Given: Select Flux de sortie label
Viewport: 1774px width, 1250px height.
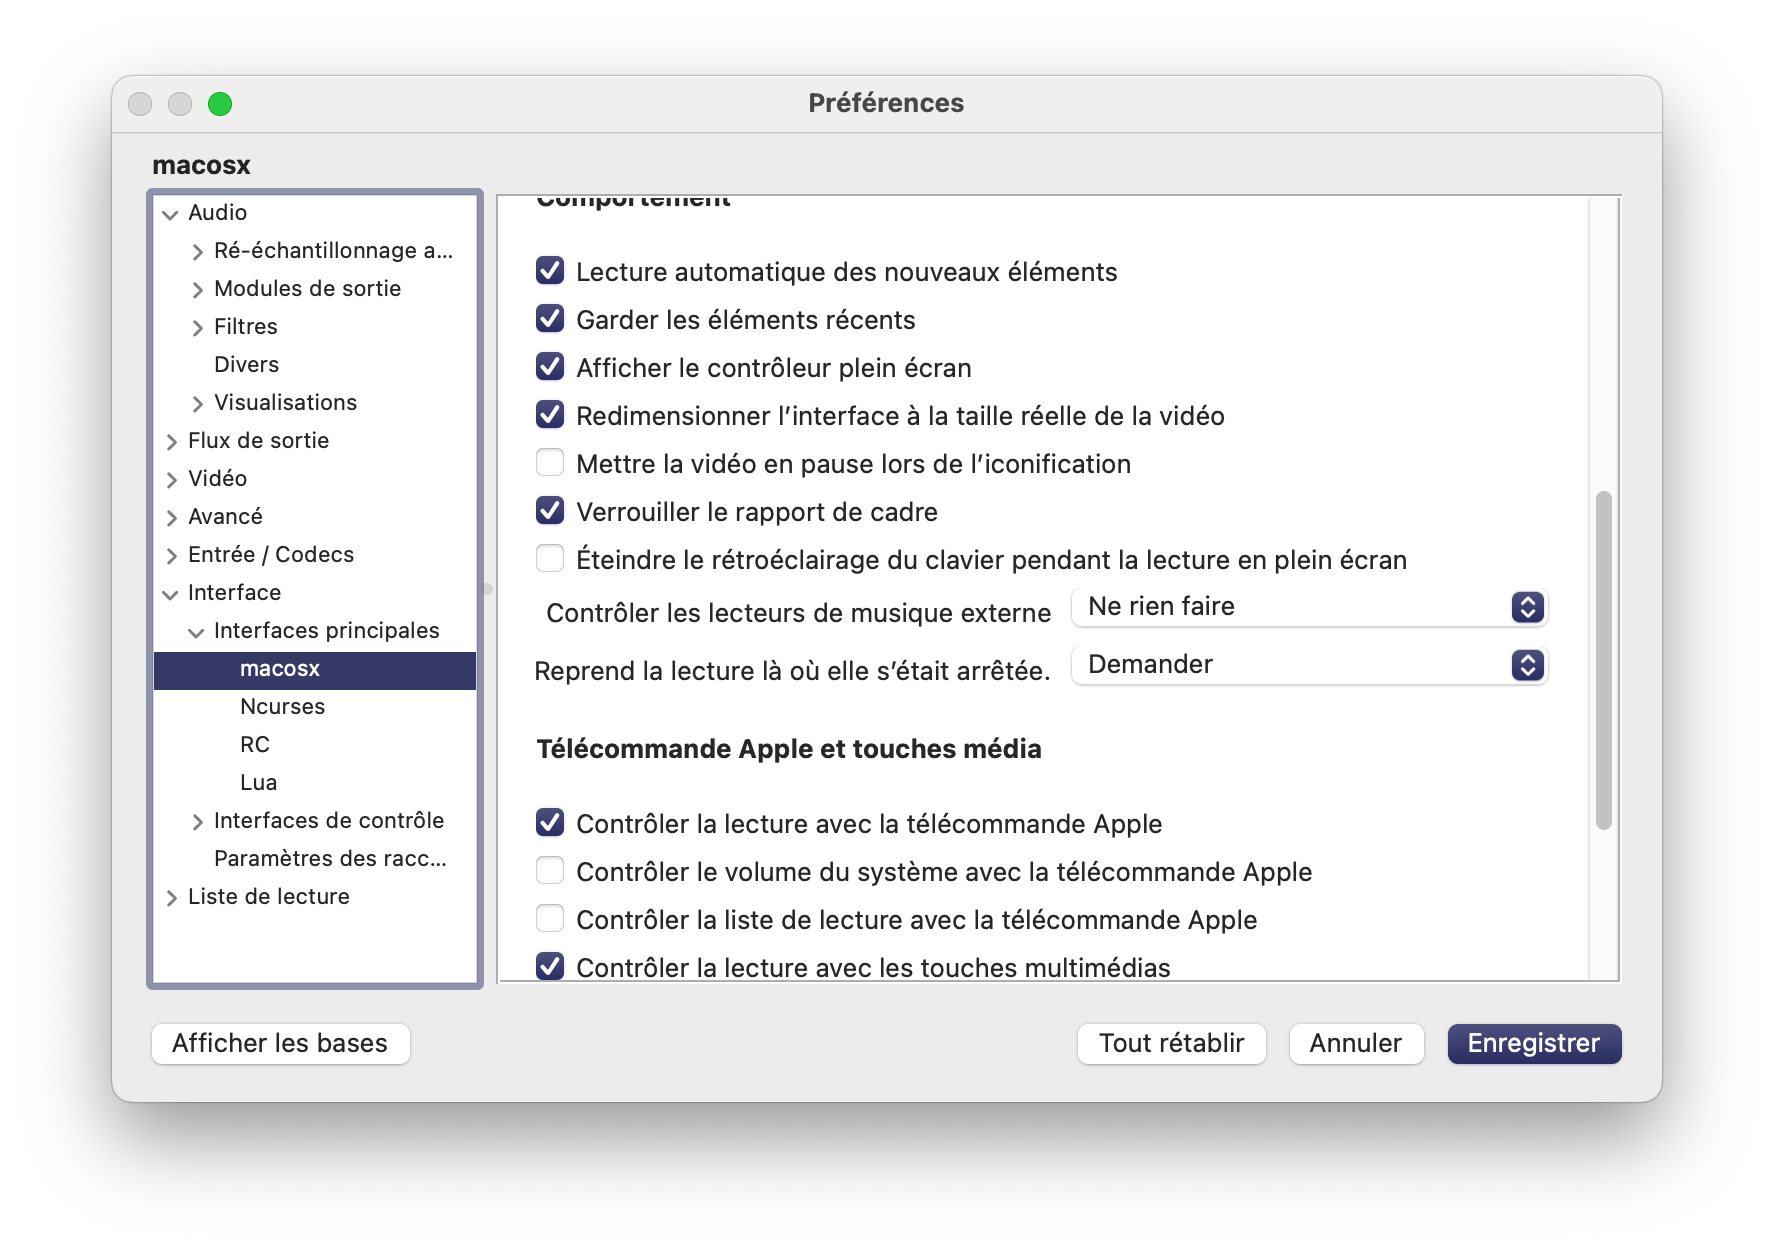Looking at the screenshot, I should 258,440.
